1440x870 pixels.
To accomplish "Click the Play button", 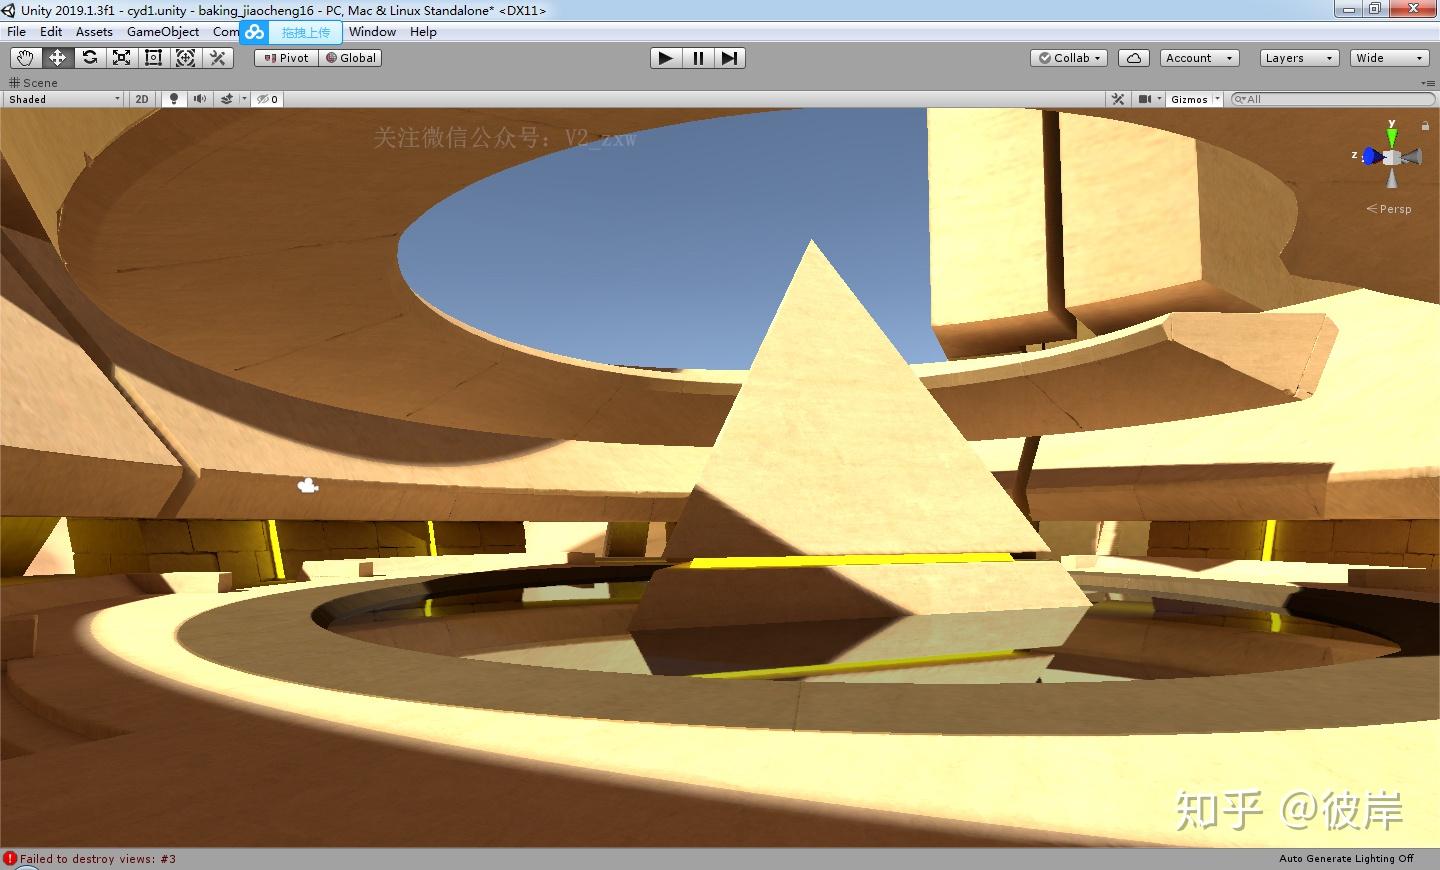I will click(x=665, y=58).
